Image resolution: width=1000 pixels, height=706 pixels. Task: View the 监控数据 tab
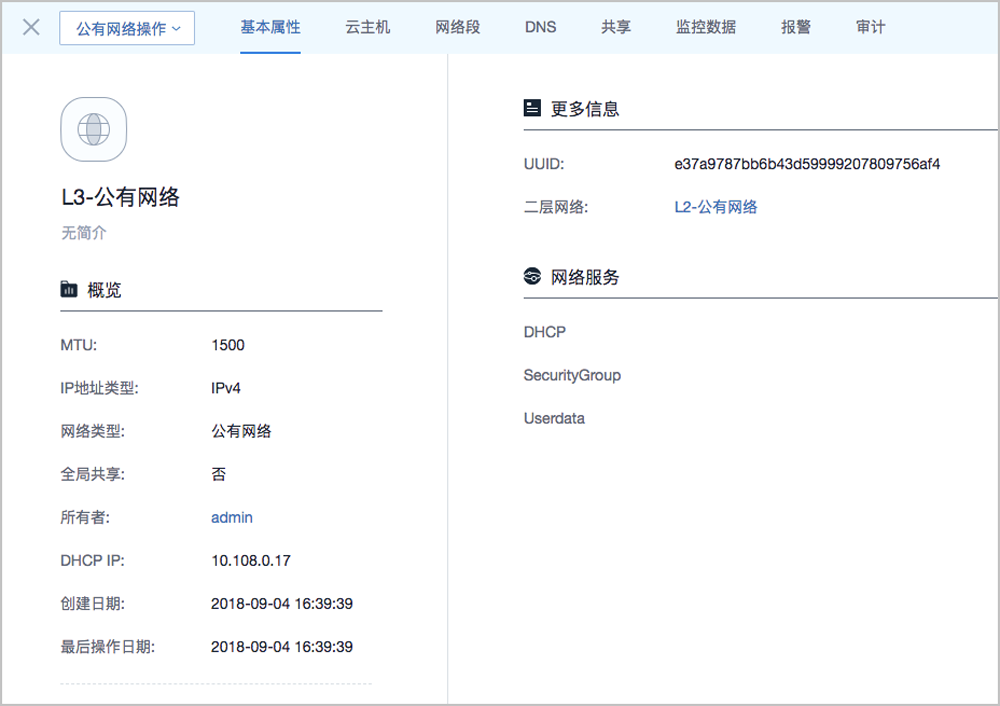(705, 27)
